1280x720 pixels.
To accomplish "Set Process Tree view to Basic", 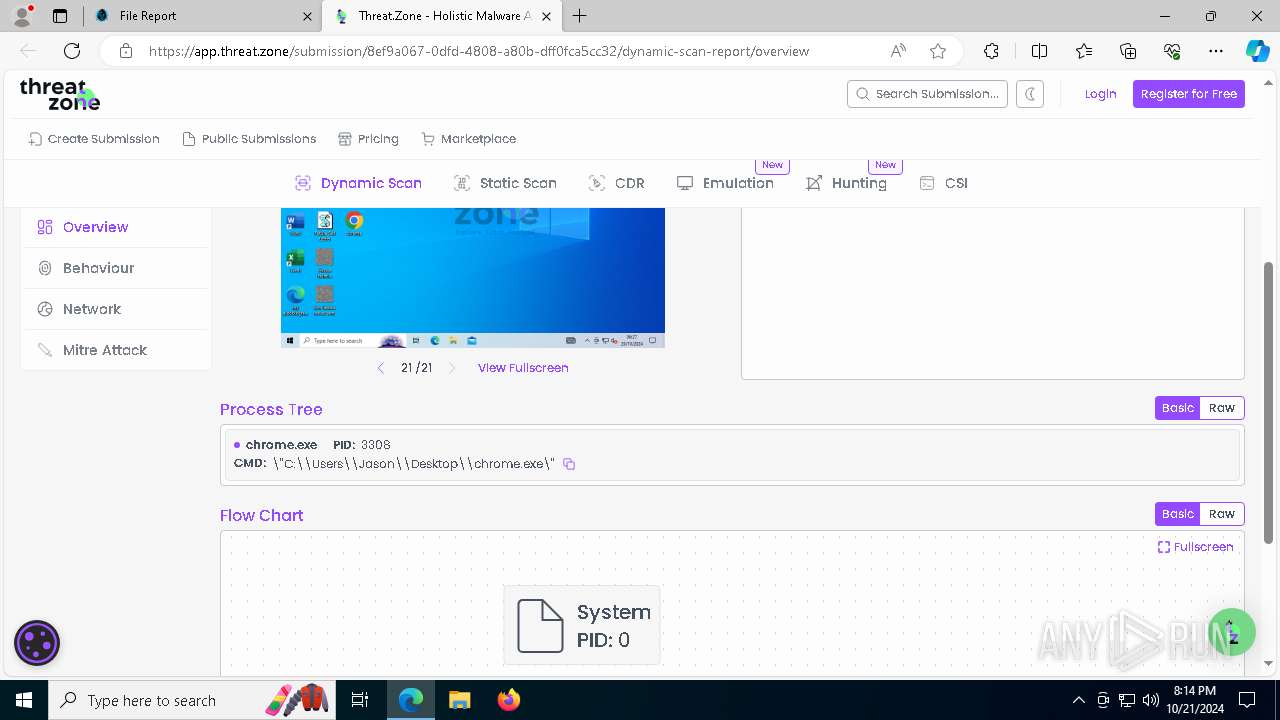I will point(1177,408).
